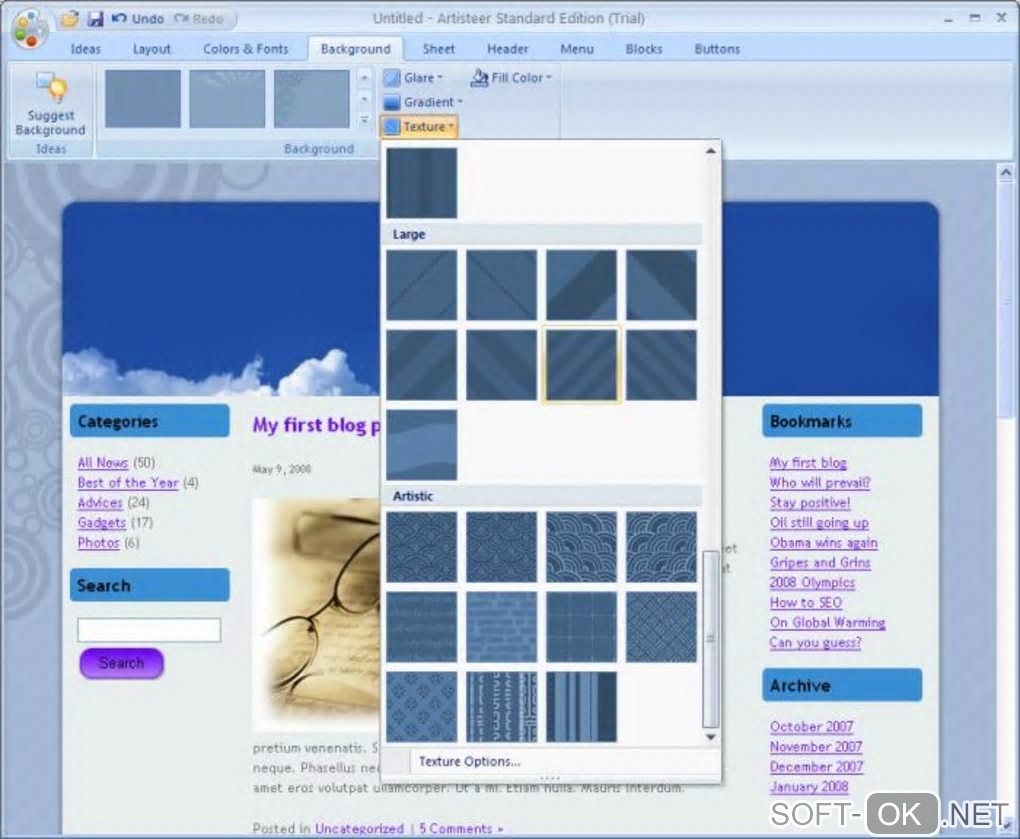Choose the fourth Large texture in the top row
1020x839 pixels.
pos(662,285)
